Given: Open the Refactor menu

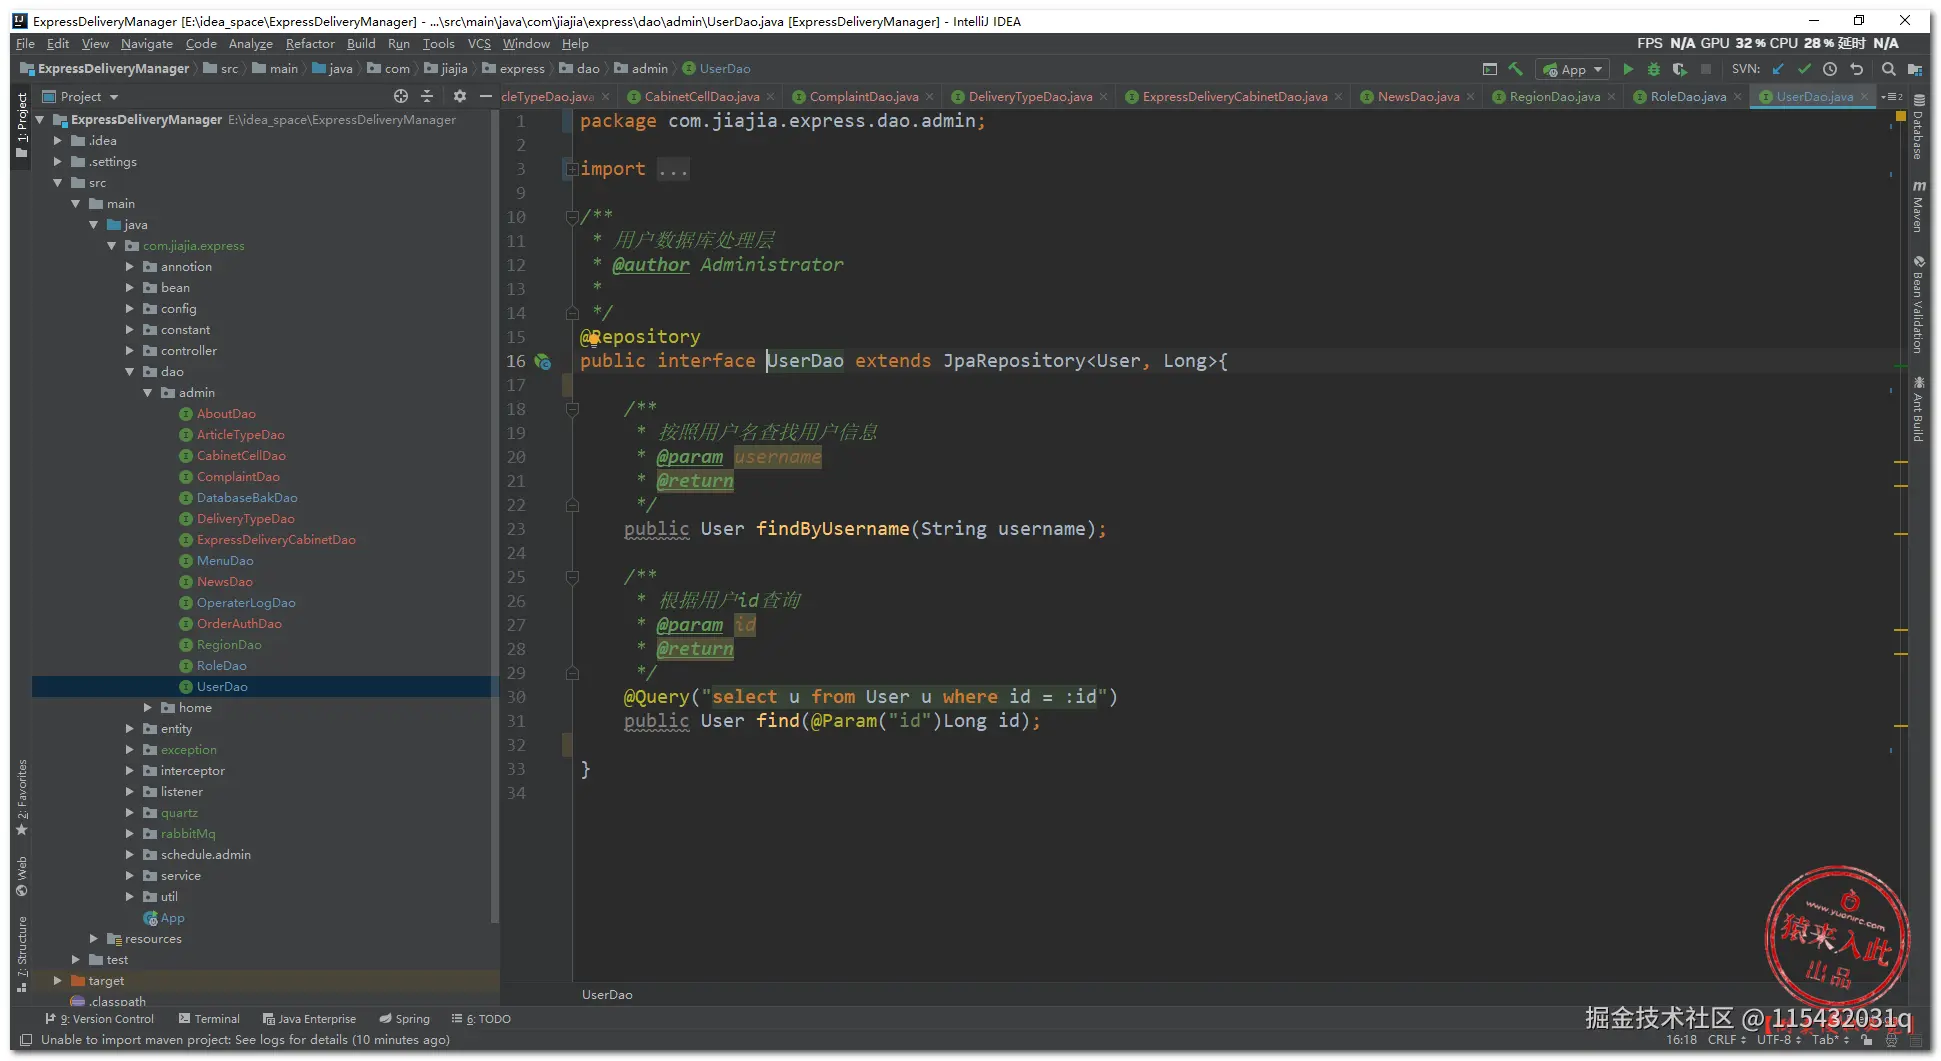Looking at the screenshot, I should click(x=310, y=44).
